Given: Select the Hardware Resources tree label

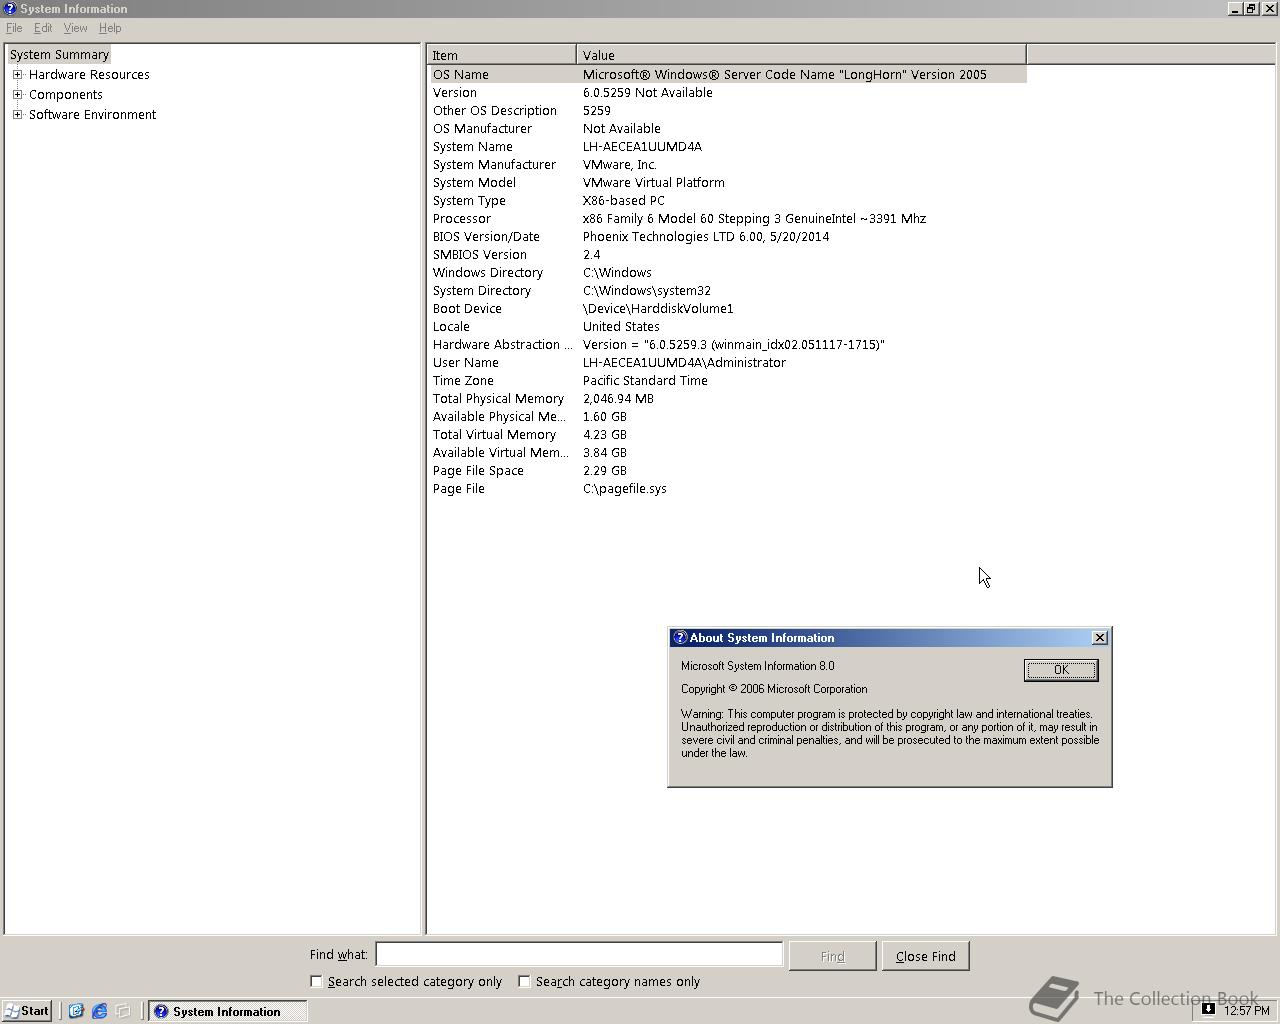Looking at the screenshot, I should 89,74.
